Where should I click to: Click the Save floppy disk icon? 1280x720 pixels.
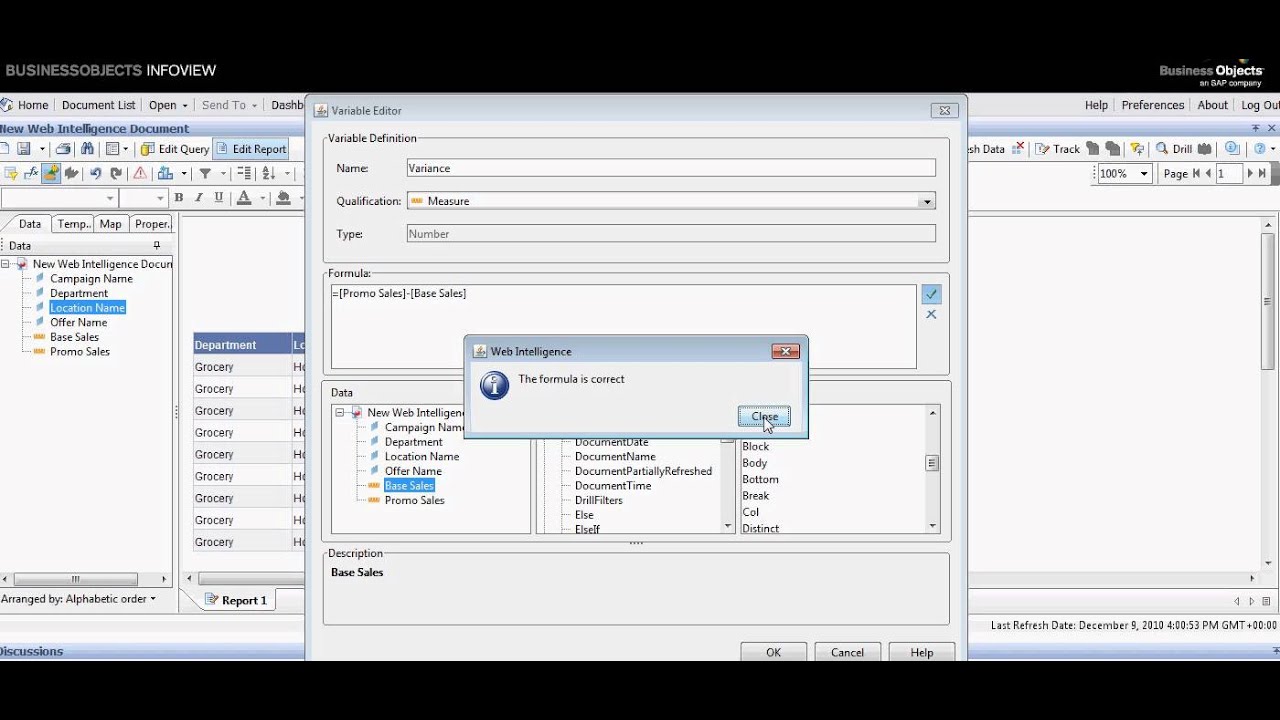pyautogui.click(x=23, y=149)
